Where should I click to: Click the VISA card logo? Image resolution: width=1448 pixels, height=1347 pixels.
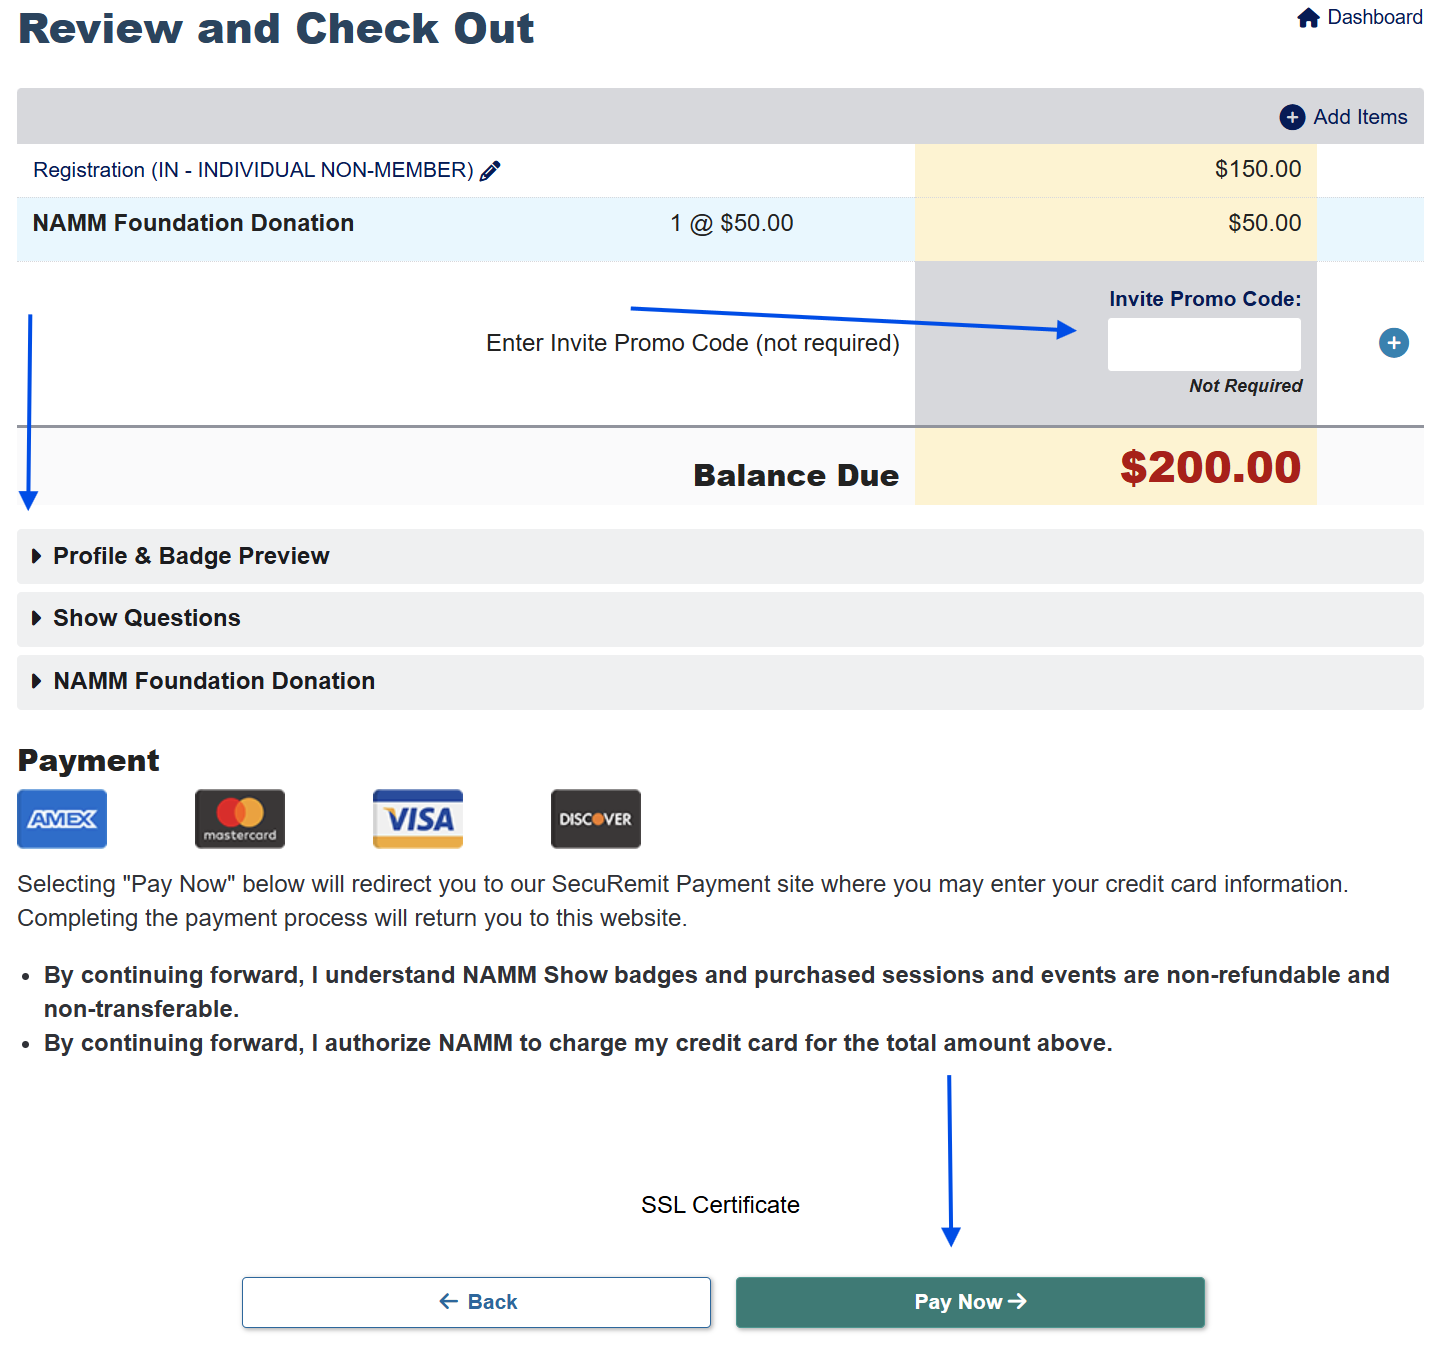point(418,819)
